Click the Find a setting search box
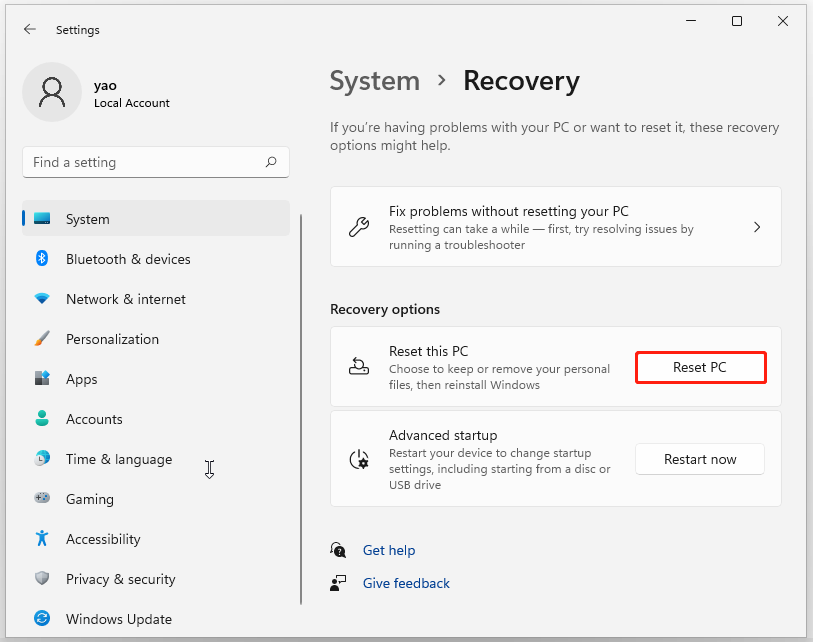Viewport: 813px width, 642px height. click(x=155, y=162)
